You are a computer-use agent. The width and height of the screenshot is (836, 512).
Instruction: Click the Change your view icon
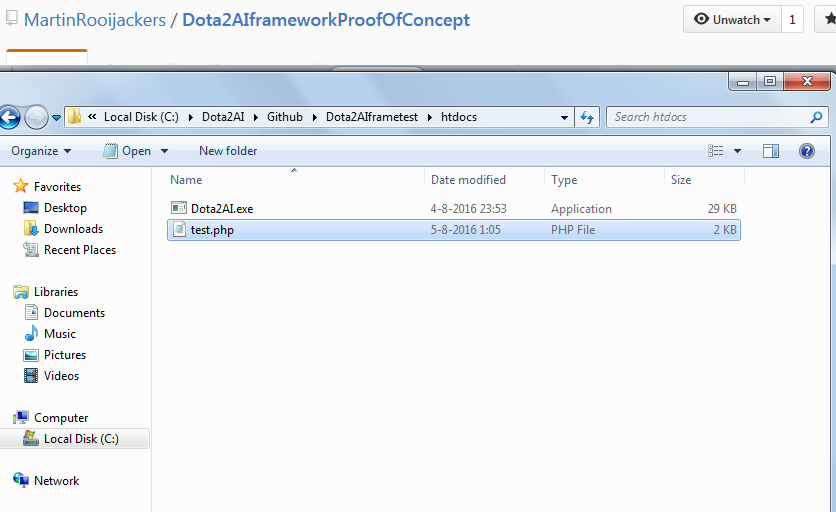pyautogui.click(x=716, y=151)
